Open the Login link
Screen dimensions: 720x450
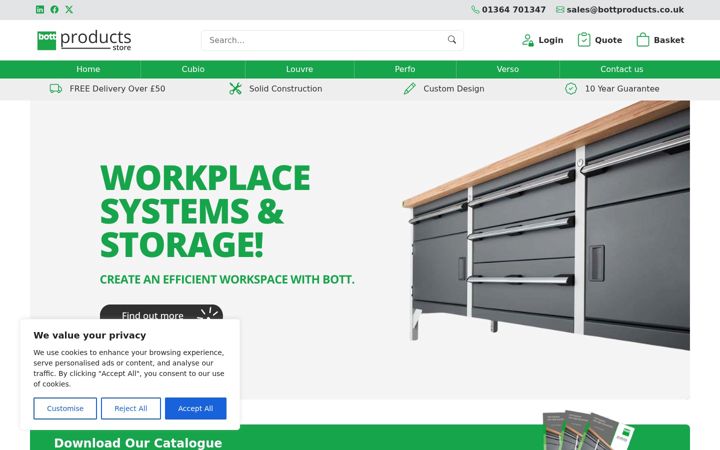pyautogui.click(x=551, y=40)
